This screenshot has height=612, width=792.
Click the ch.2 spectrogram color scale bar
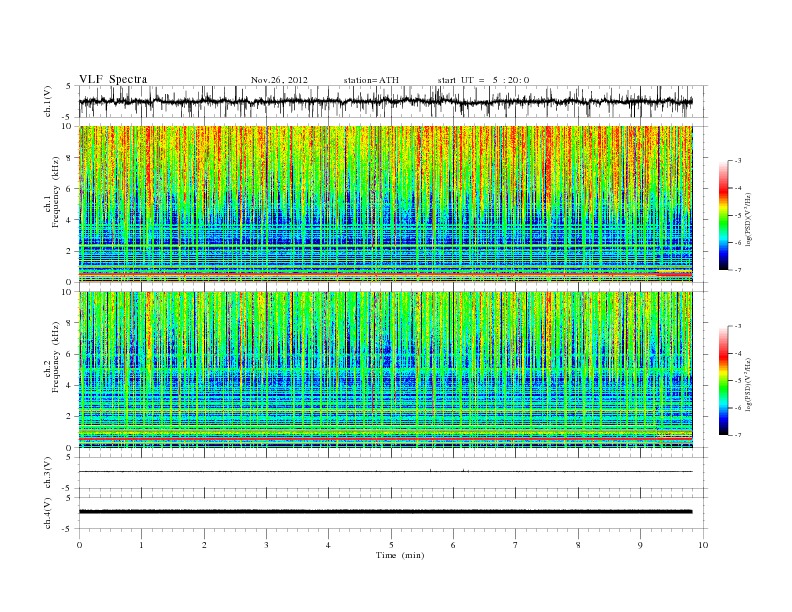723,381
